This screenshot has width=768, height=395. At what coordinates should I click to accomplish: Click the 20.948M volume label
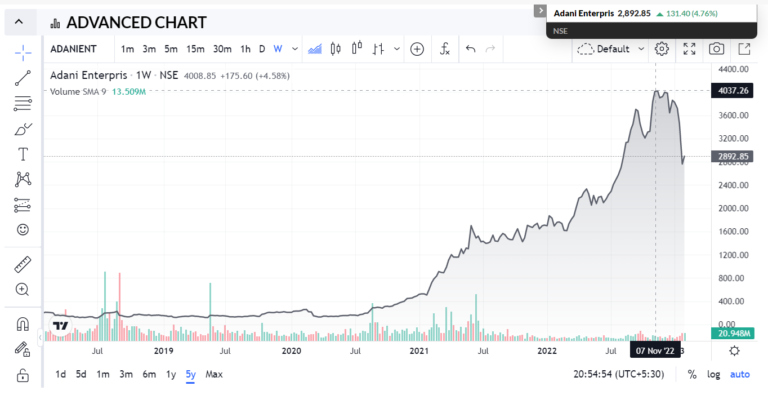coord(732,334)
